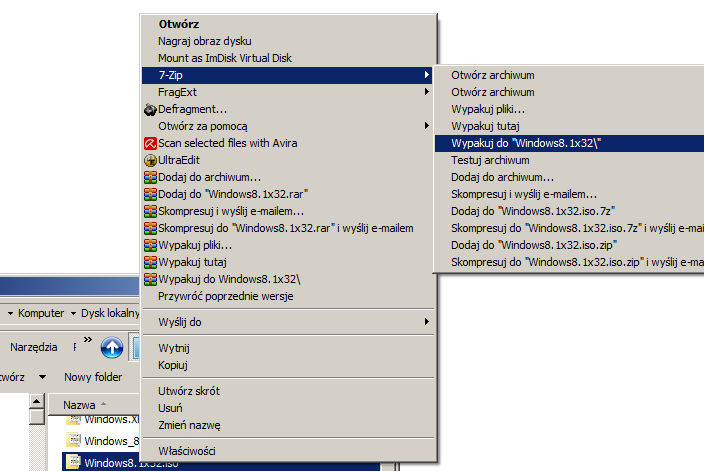
Task: Click WinRAR icon beside Wypakuj do Windows8.1x32\
Action: [x=150, y=280]
